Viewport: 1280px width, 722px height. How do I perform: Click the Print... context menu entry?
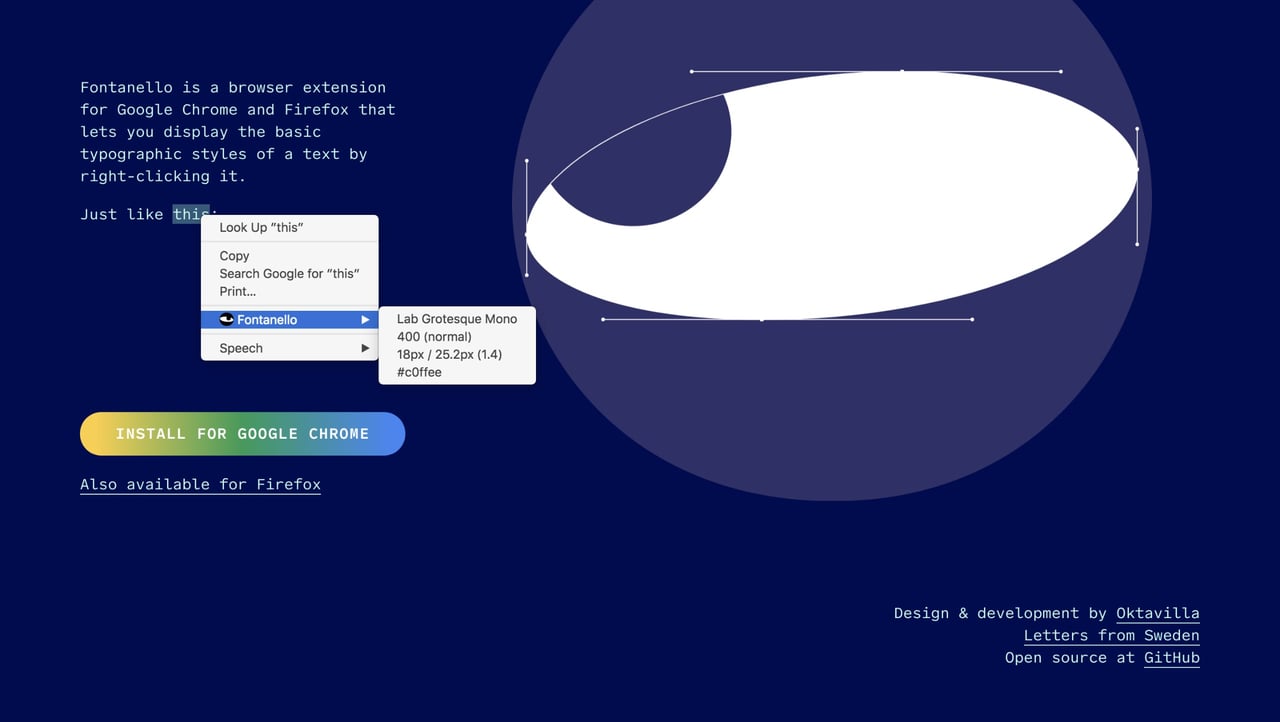point(239,291)
